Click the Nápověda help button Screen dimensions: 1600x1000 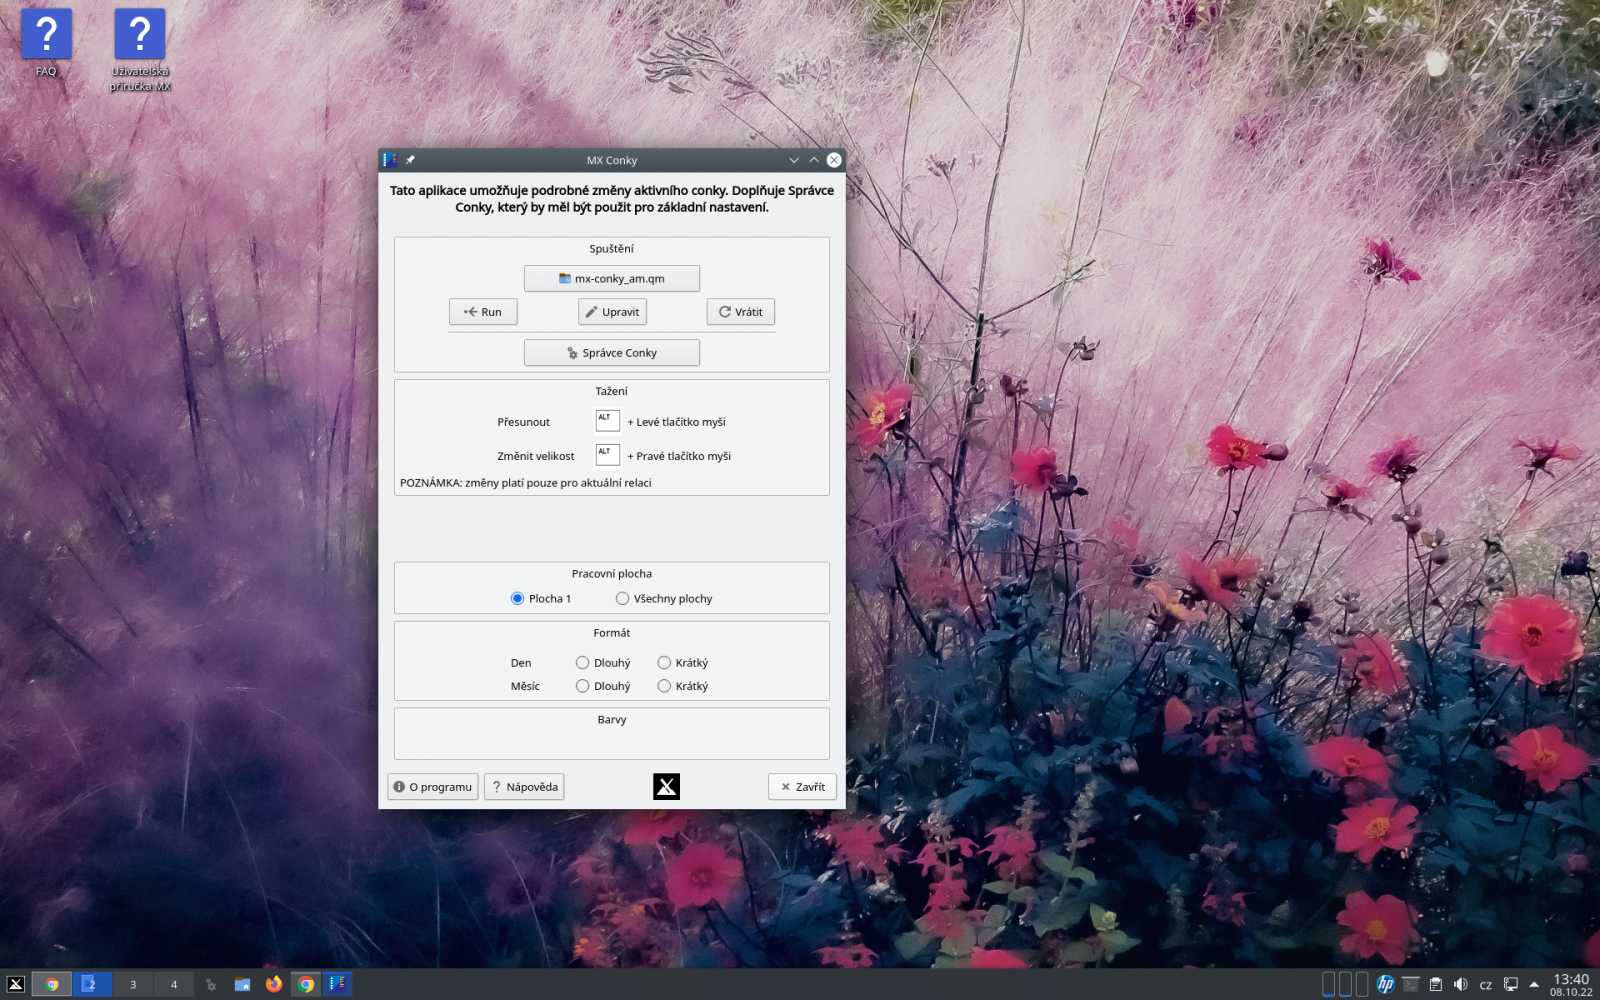click(524, 787)
